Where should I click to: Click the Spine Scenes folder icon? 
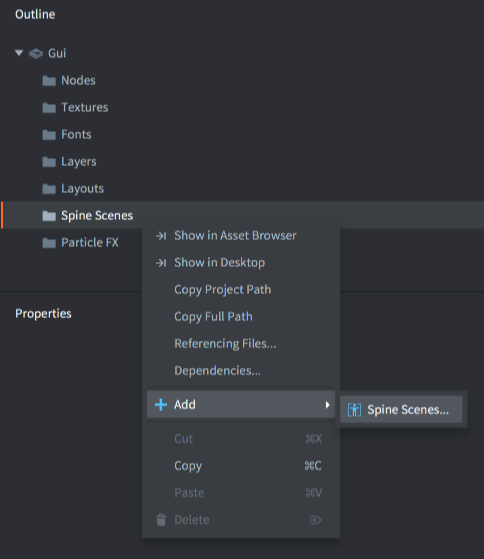(x=49, y=216)
